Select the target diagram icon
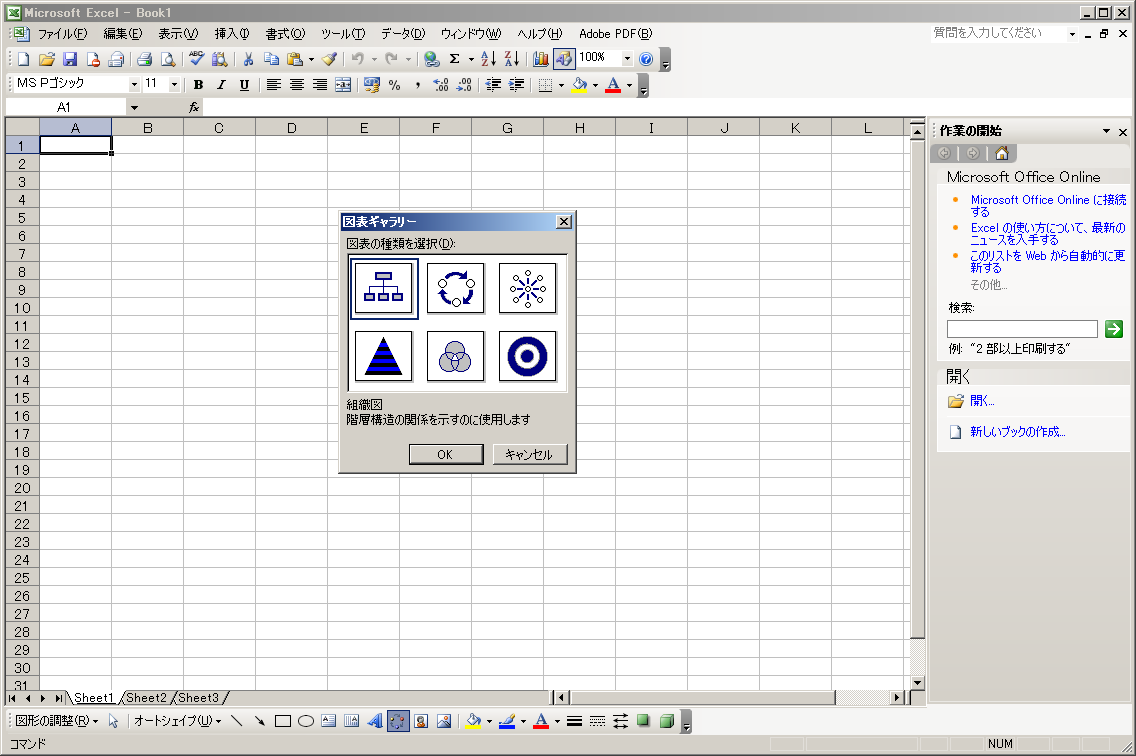 point(527,356)
